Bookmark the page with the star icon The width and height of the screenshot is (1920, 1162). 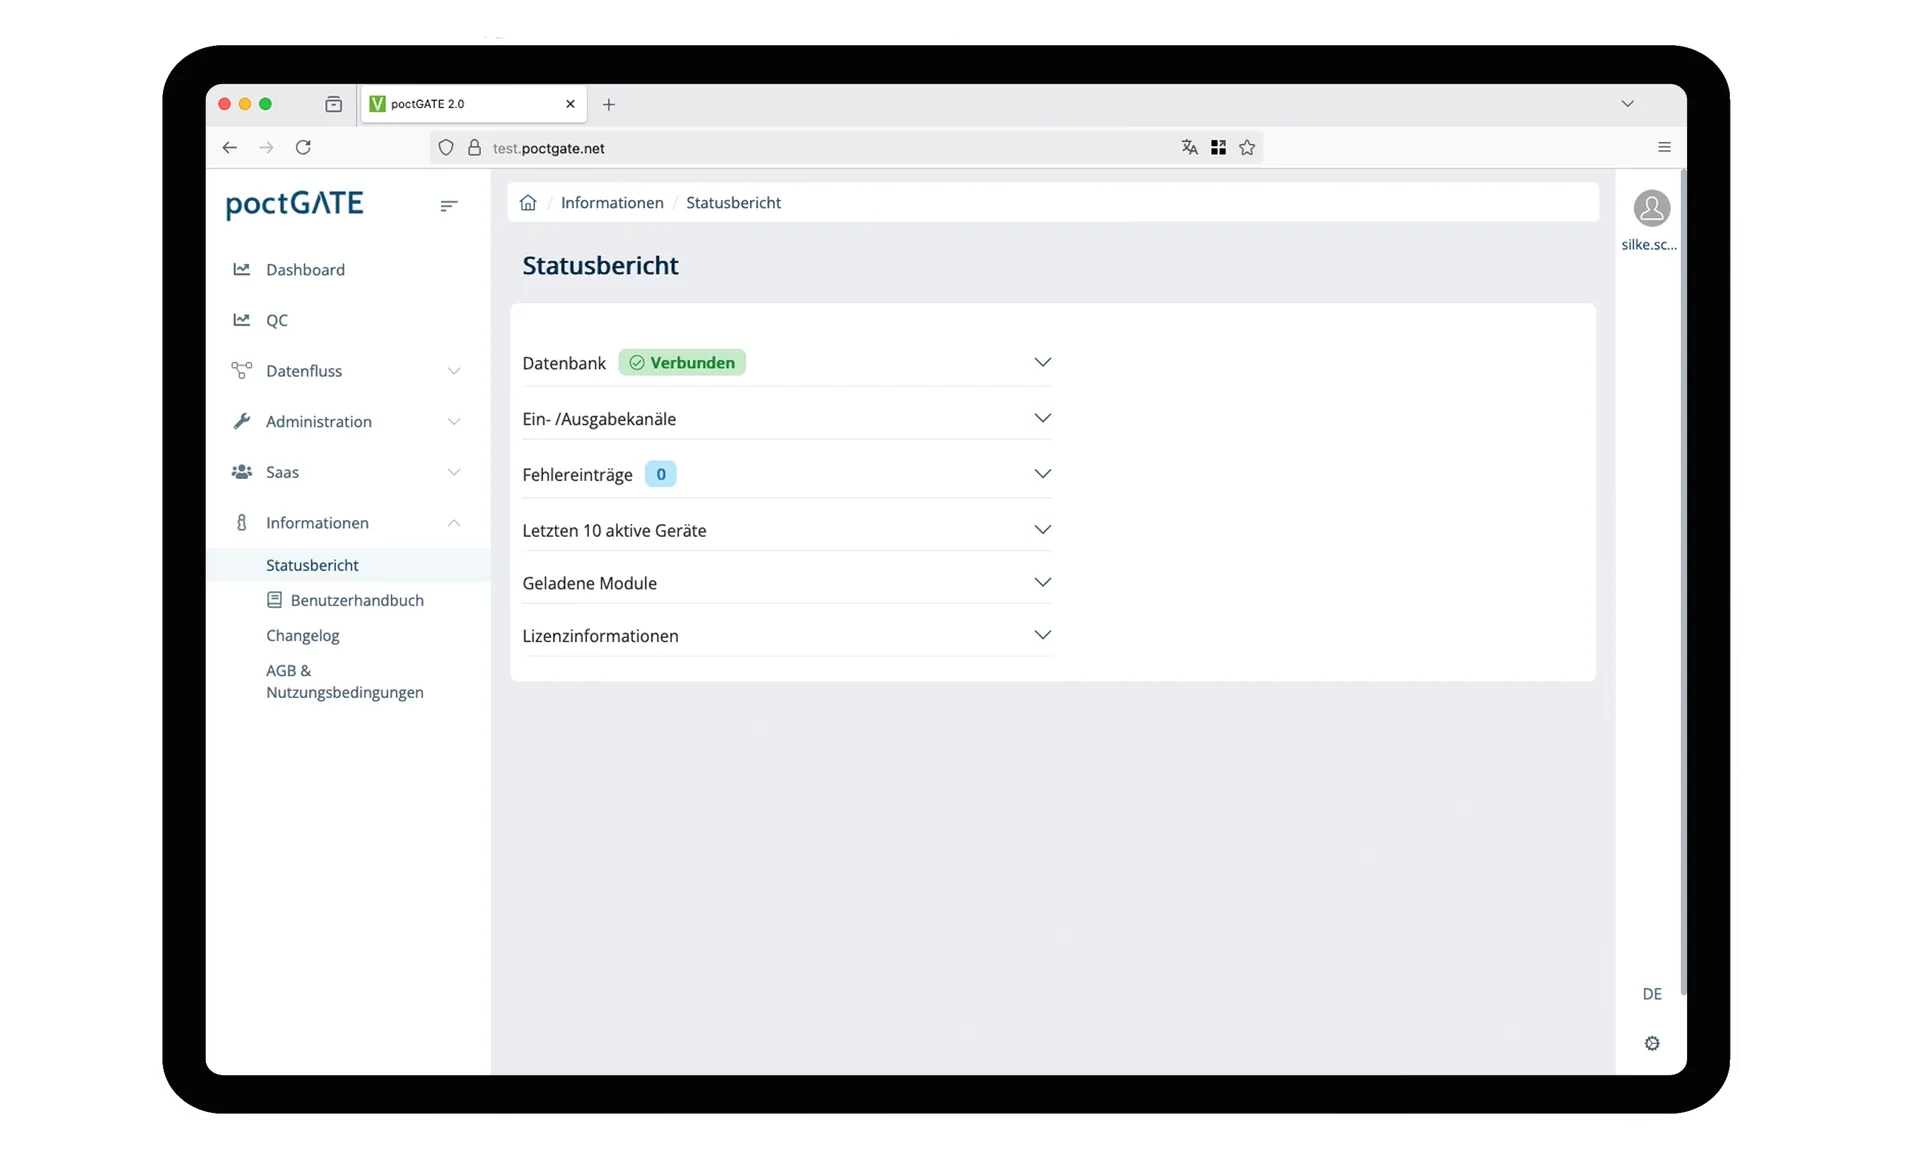1247,147
